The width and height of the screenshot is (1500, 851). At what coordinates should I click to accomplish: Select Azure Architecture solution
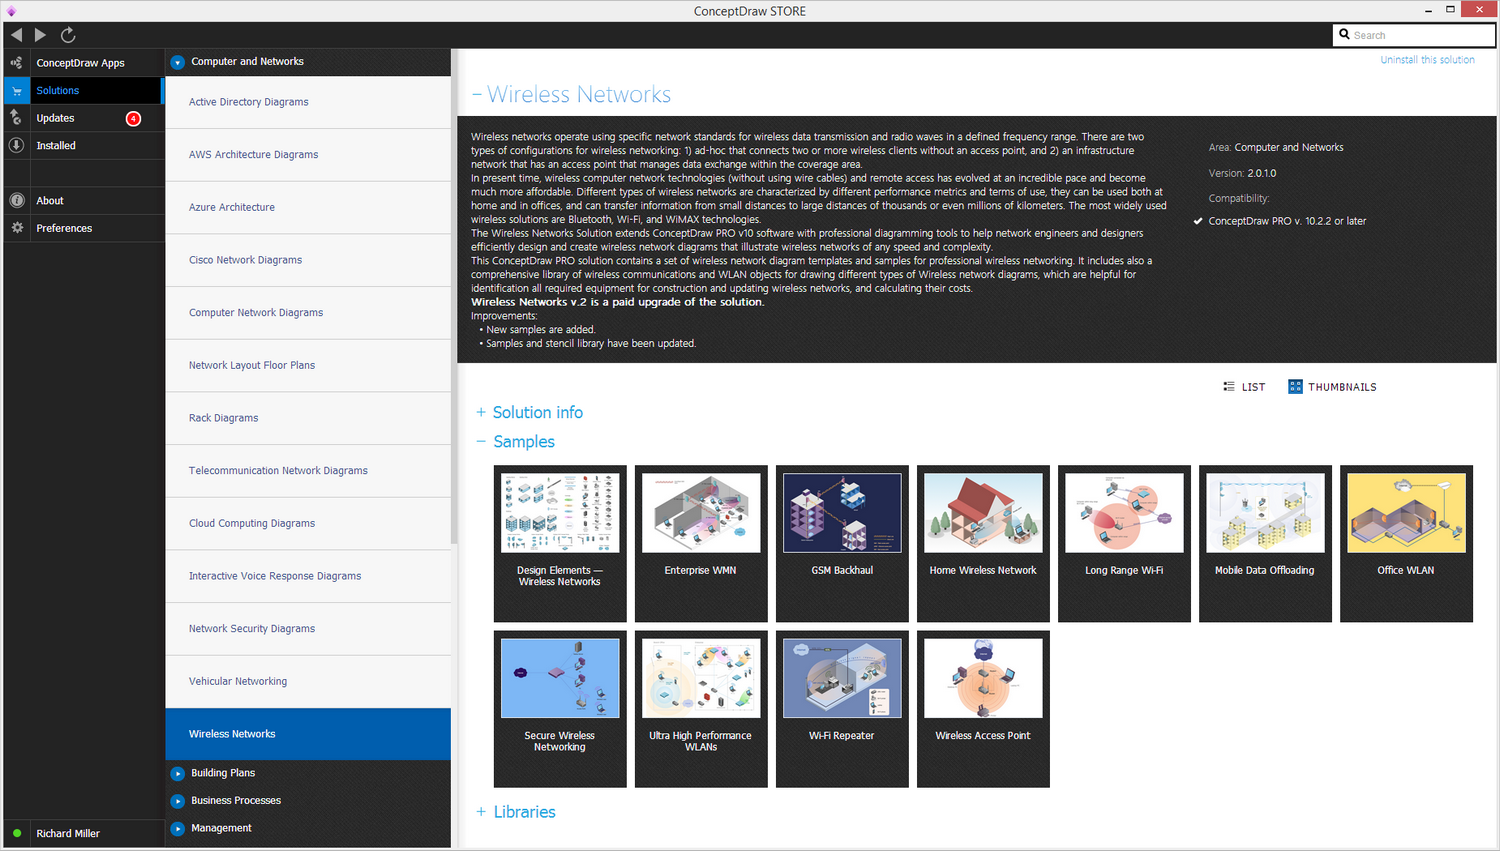[x=308, y=207]
